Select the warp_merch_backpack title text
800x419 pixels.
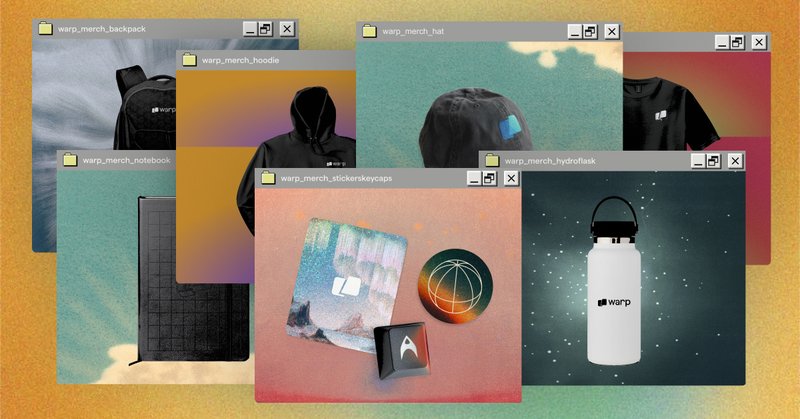point(102,29)
